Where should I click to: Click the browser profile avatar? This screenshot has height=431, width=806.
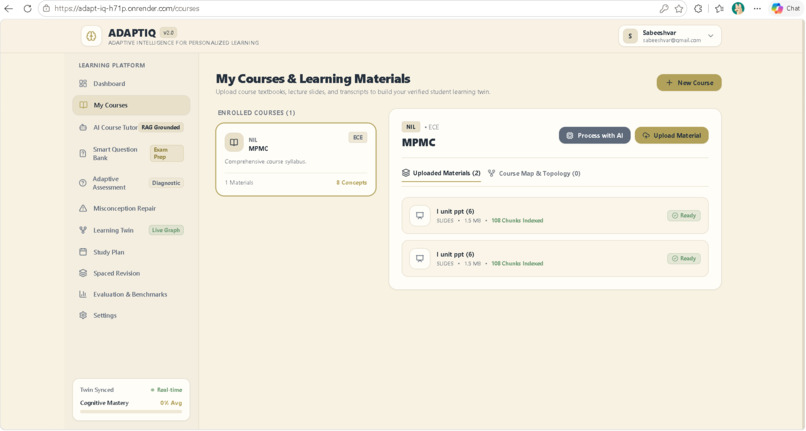(x=738, y=8)
